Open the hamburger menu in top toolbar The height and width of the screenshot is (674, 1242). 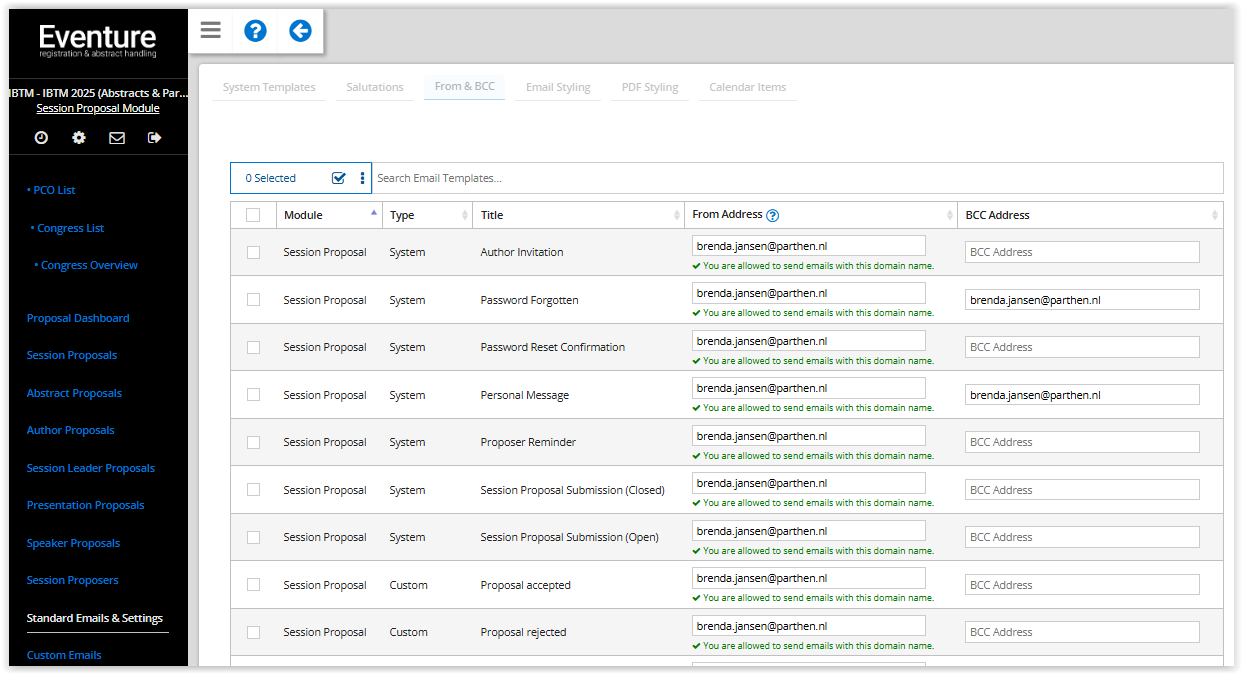pos(210,30)
